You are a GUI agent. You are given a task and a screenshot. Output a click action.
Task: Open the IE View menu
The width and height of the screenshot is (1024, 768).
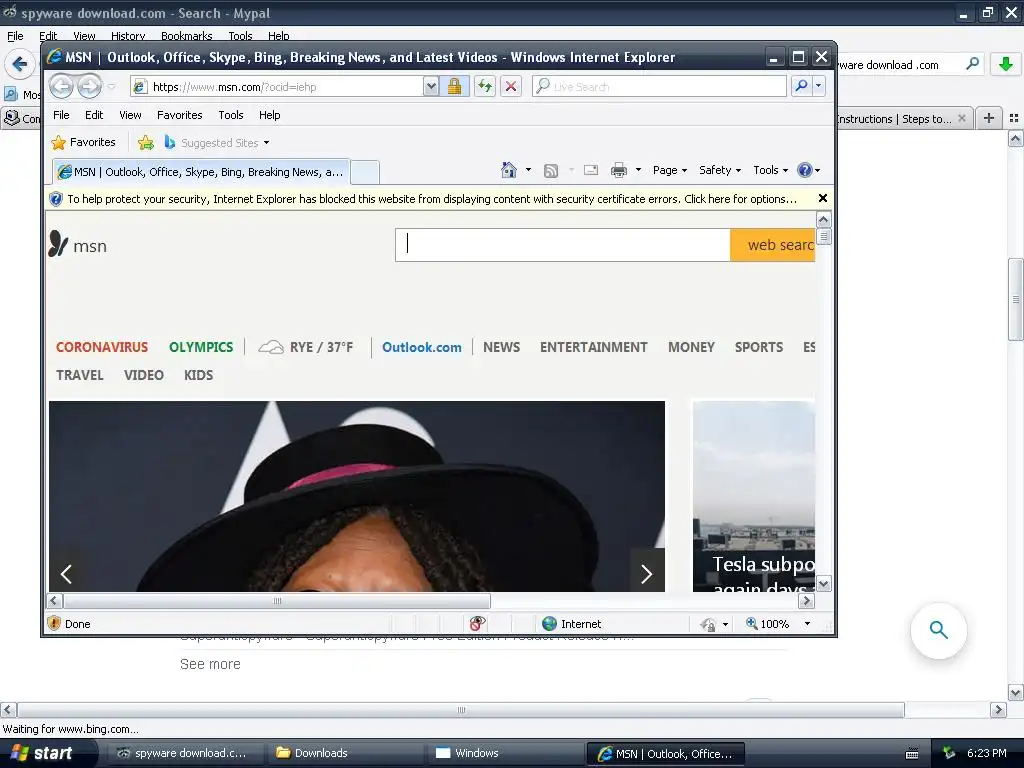point(130,115)
